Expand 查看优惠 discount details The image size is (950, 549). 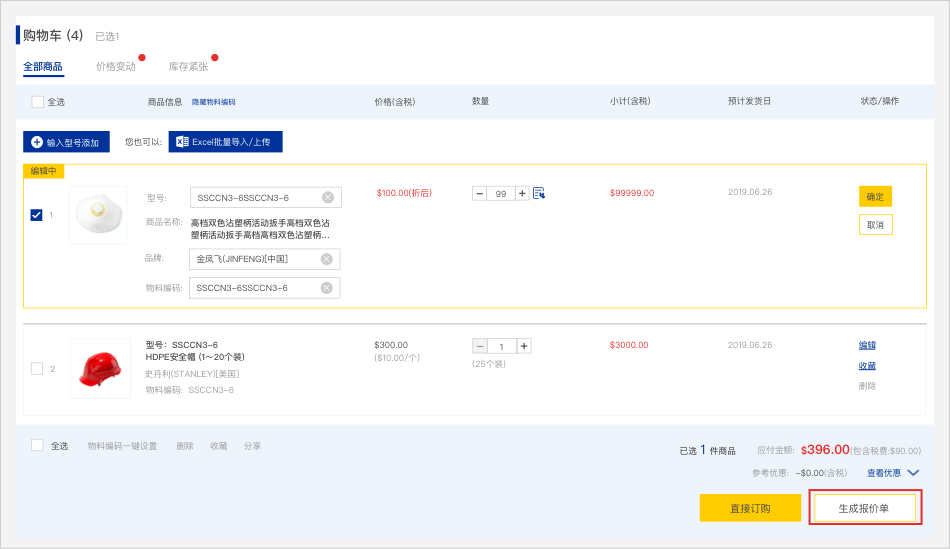pos(892,473)
